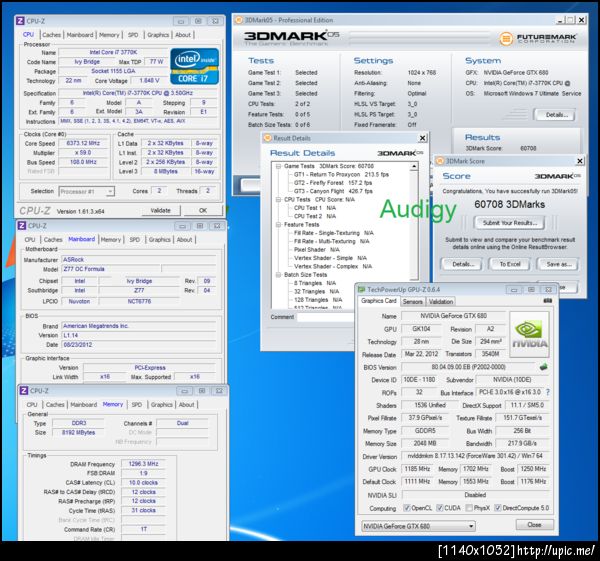The image size is (600, 561).
Task: Switch to Caches tab in top CPU-Z window
Action: pos(52,35)
